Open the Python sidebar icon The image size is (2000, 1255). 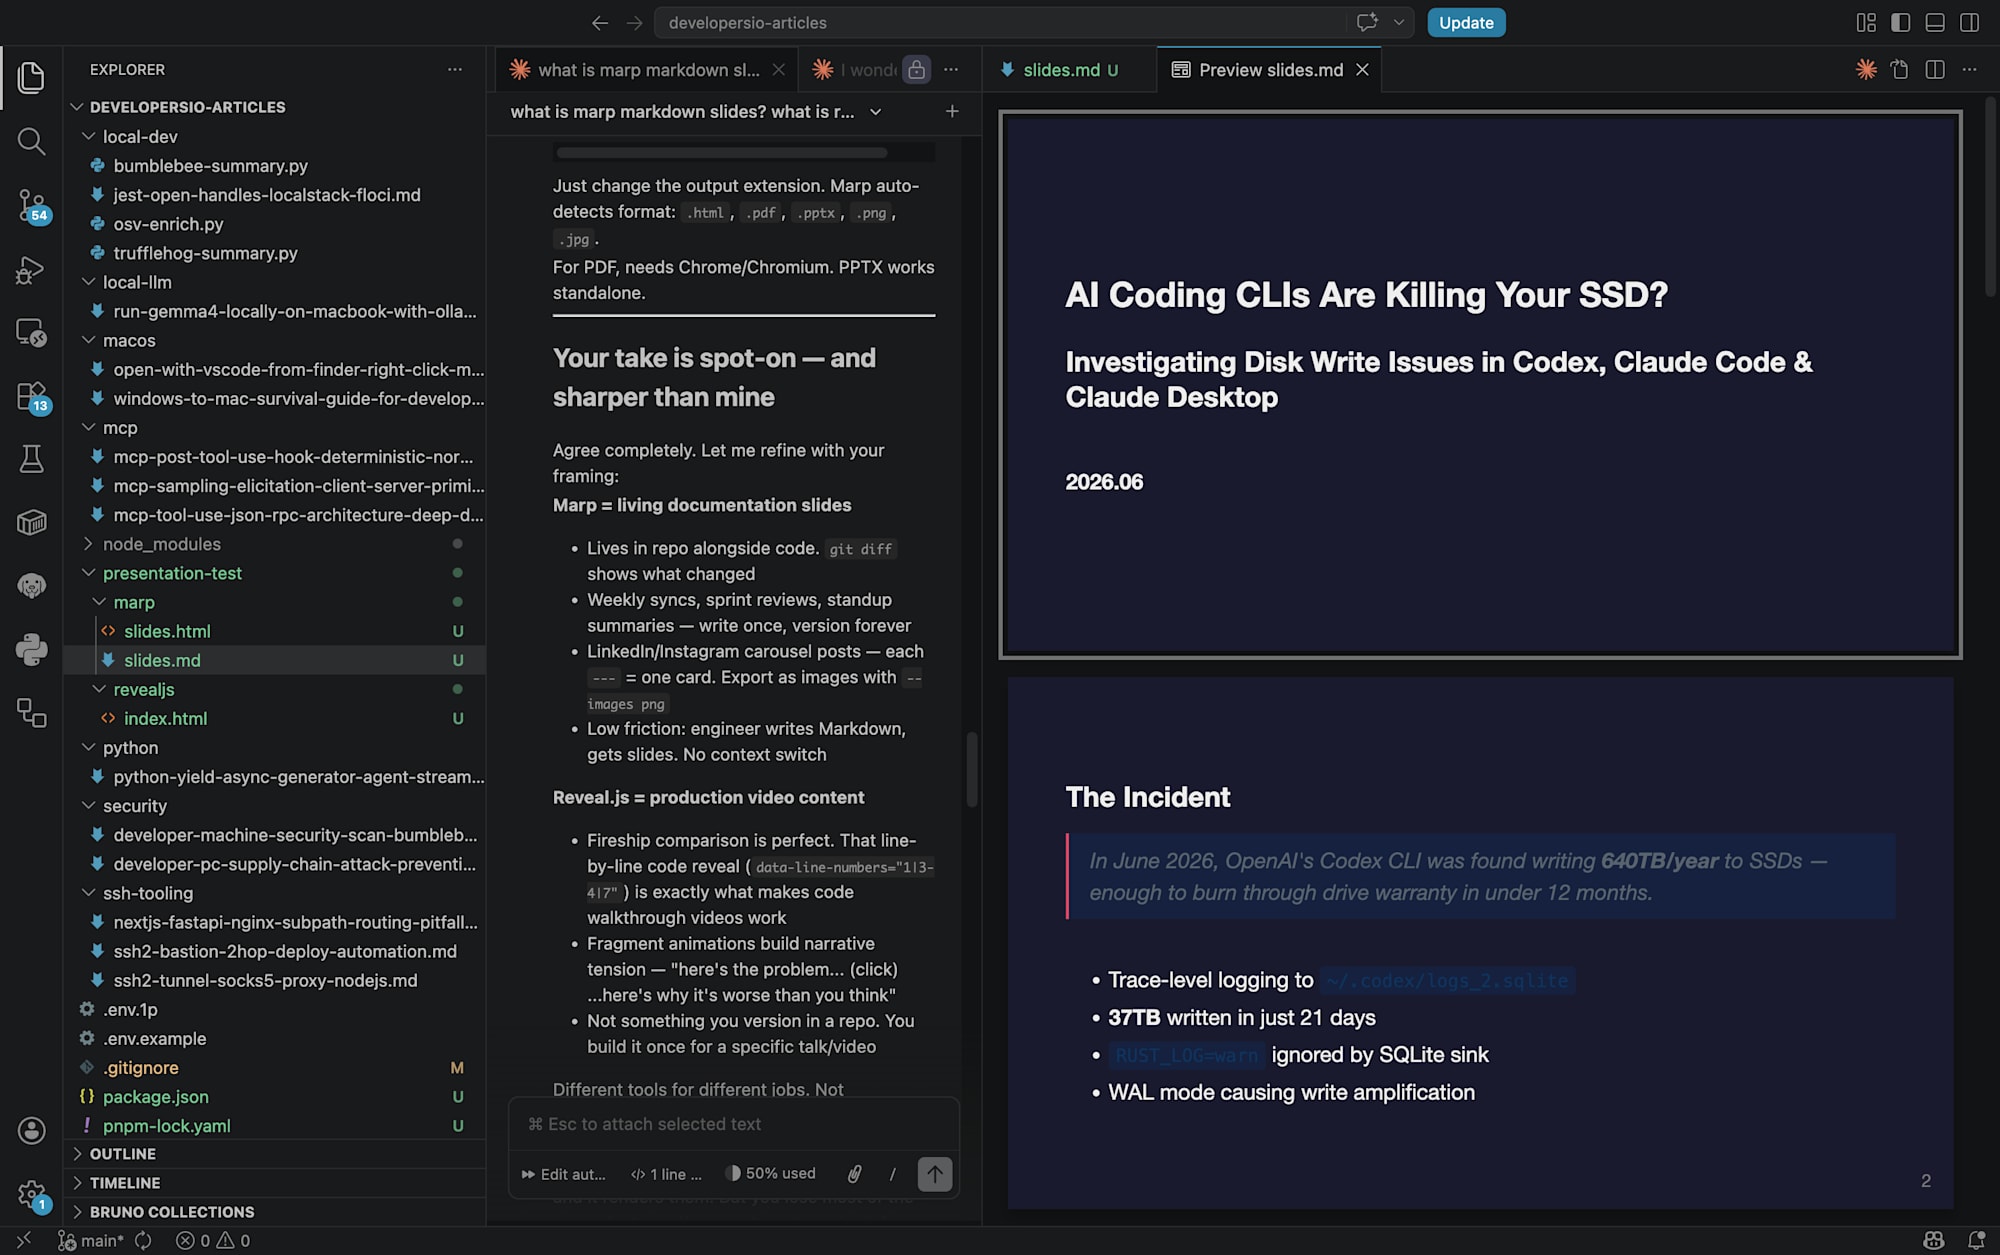coord(31,650)
